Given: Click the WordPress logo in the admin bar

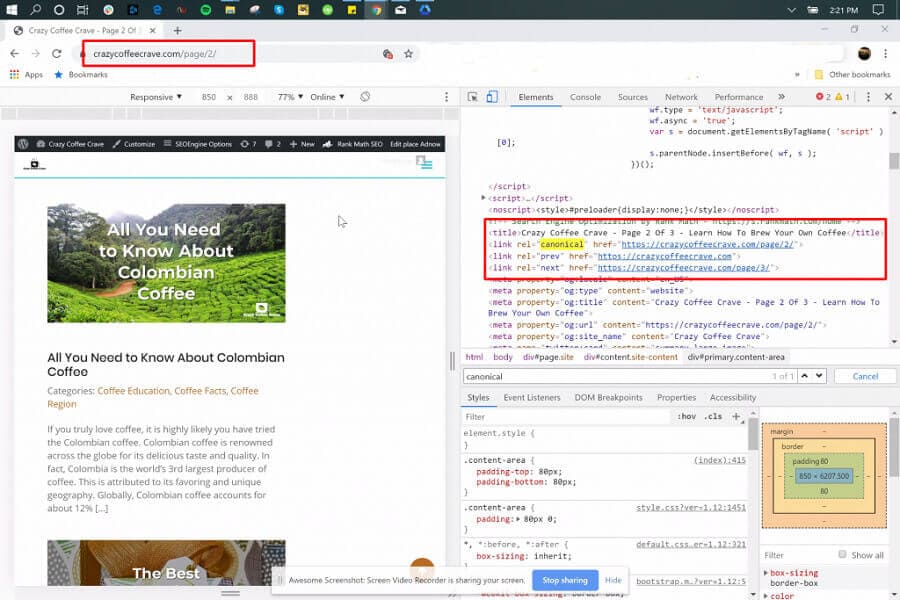Looking at the screenshot, I should click(x=22, y=143).
